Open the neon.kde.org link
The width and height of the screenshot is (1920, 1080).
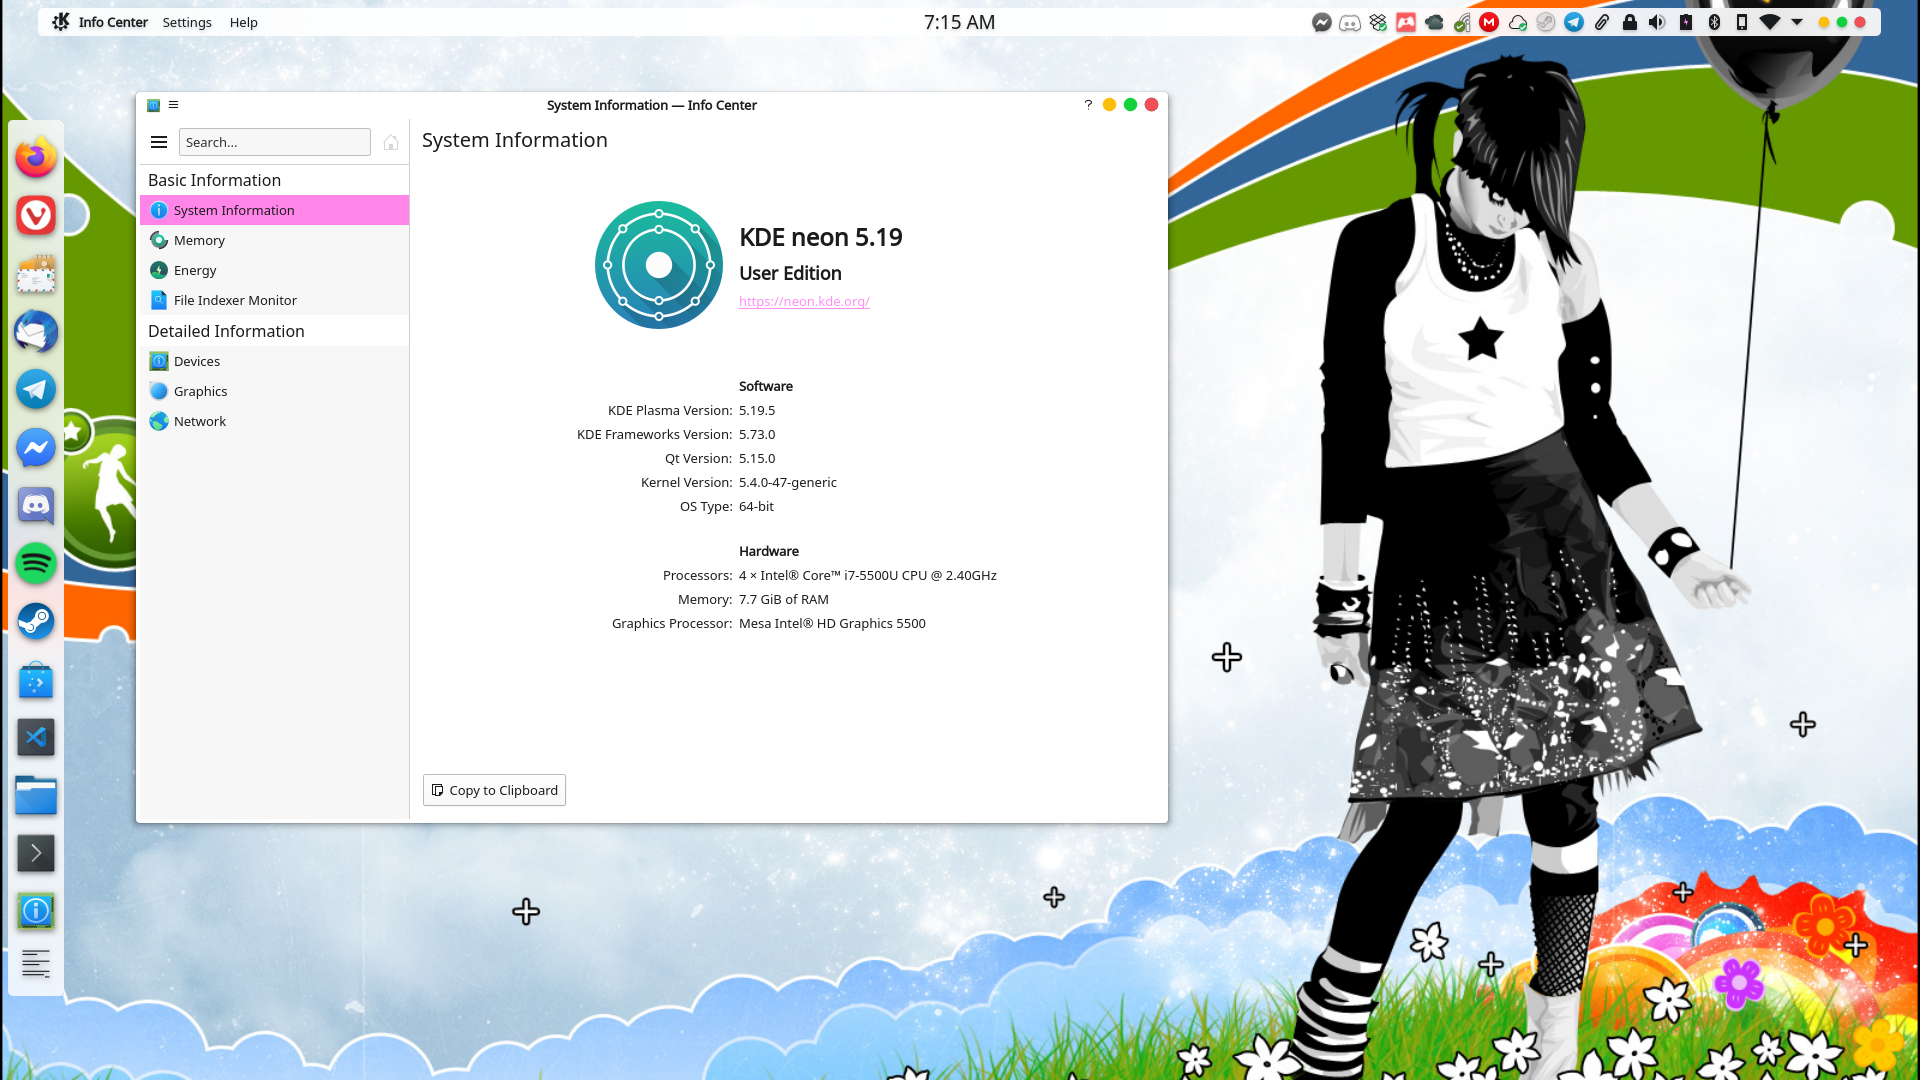[x=804, y=301]
